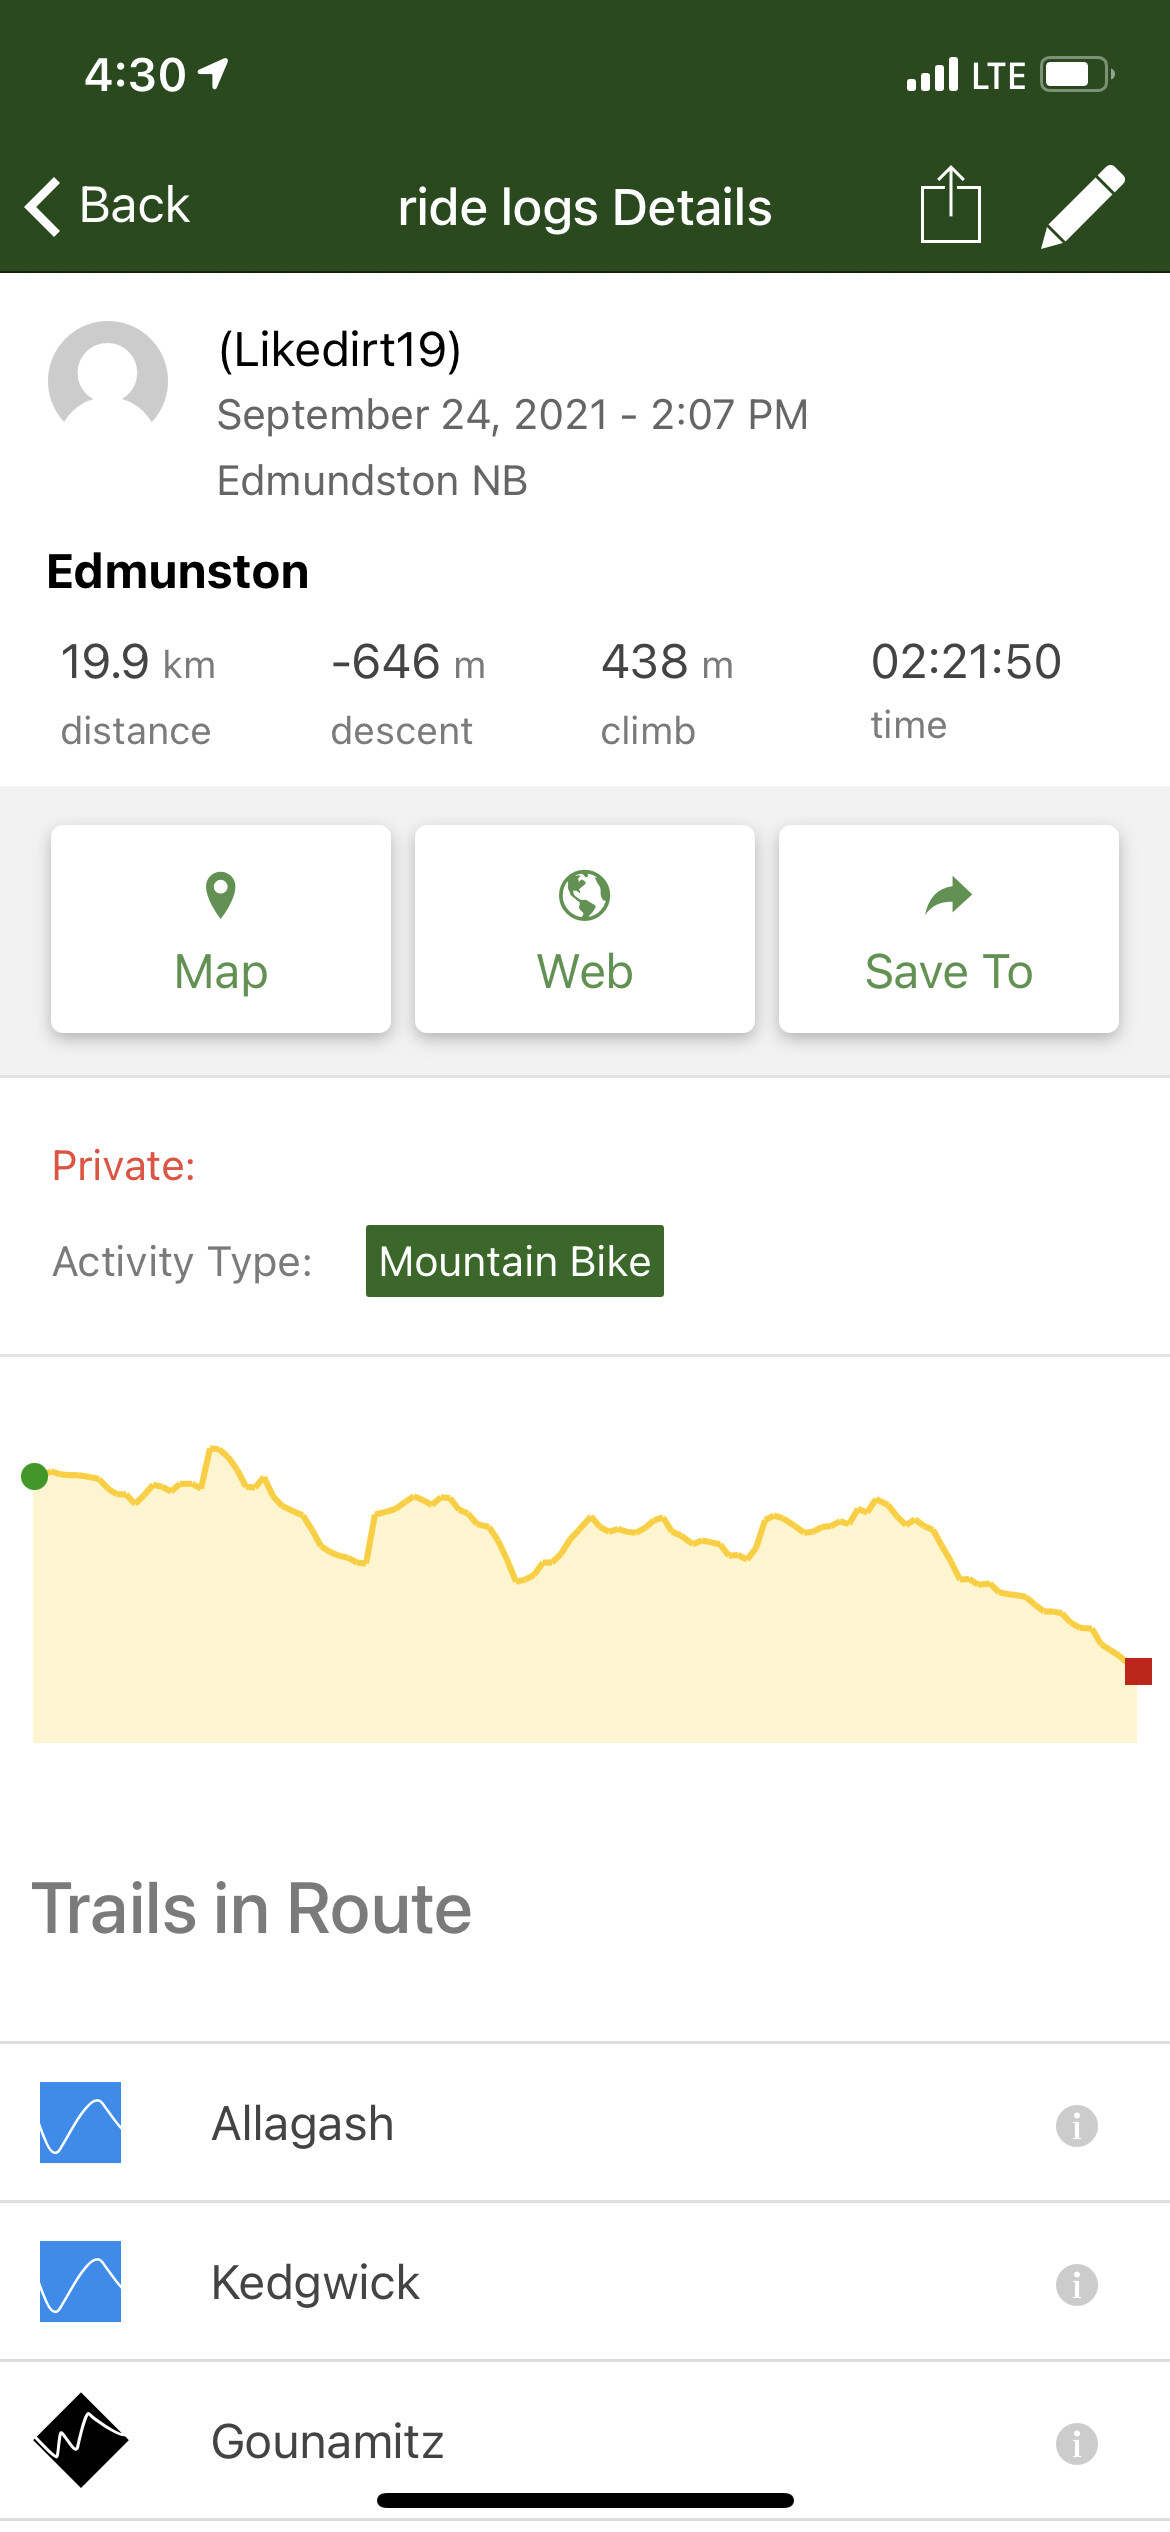Open info icon for Gounamitz trail
1170x2532 pixels.
1077,2443
